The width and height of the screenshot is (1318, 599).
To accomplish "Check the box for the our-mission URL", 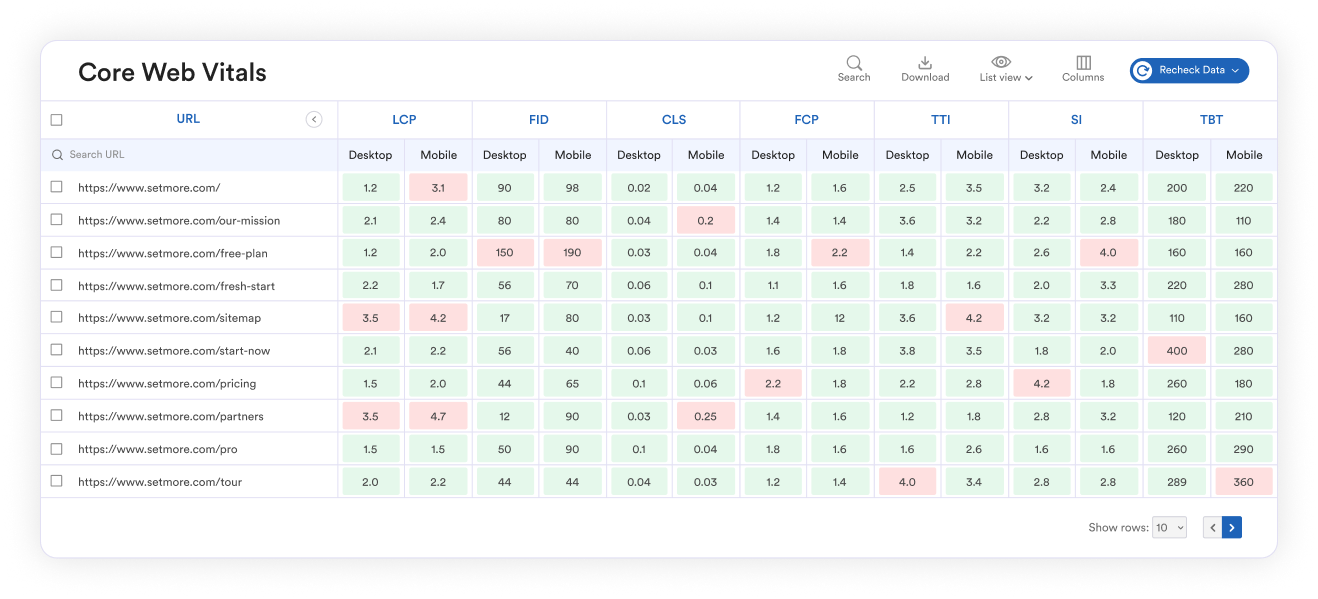I will [57, 220].
